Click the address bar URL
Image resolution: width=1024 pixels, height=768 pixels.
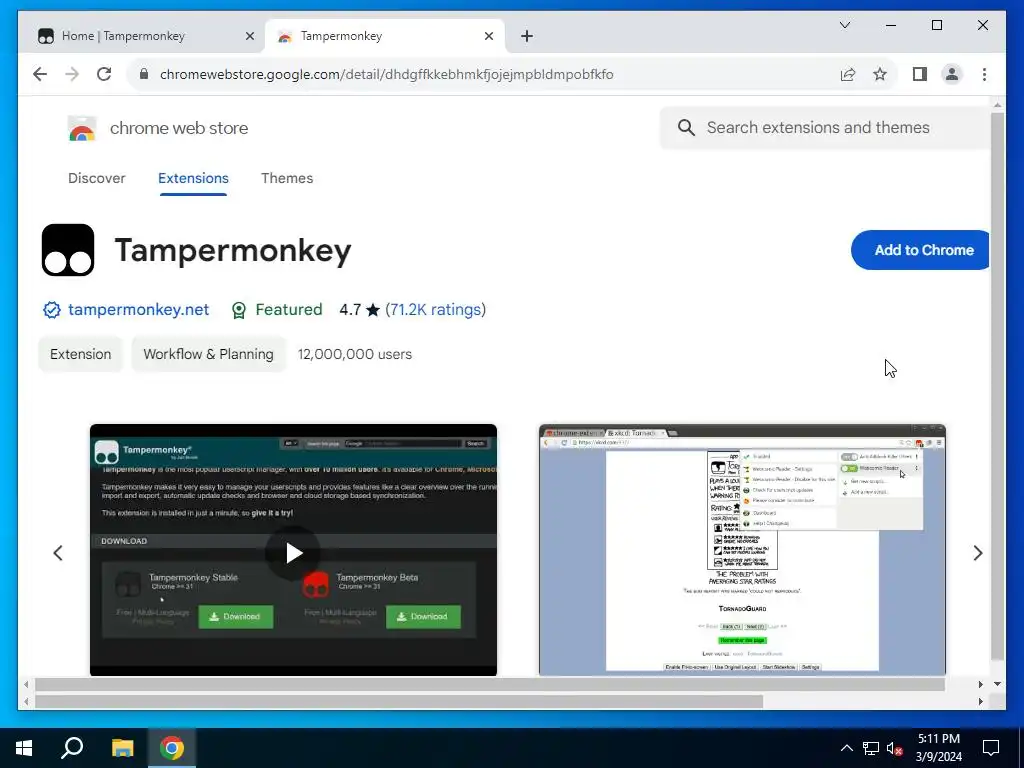point(386,74)
